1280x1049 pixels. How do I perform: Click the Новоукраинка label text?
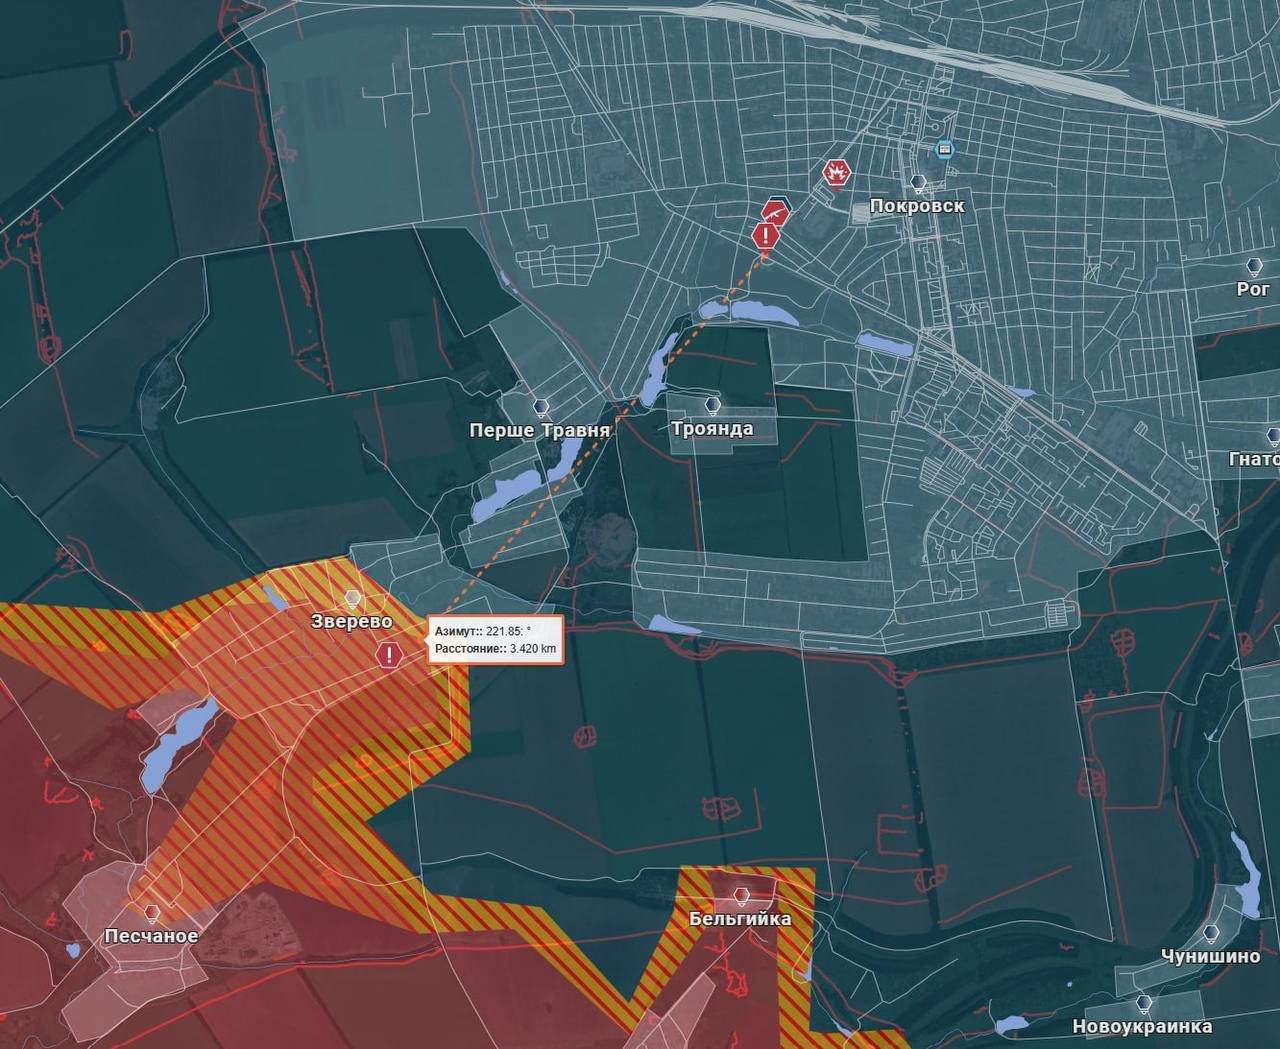1142,1027
